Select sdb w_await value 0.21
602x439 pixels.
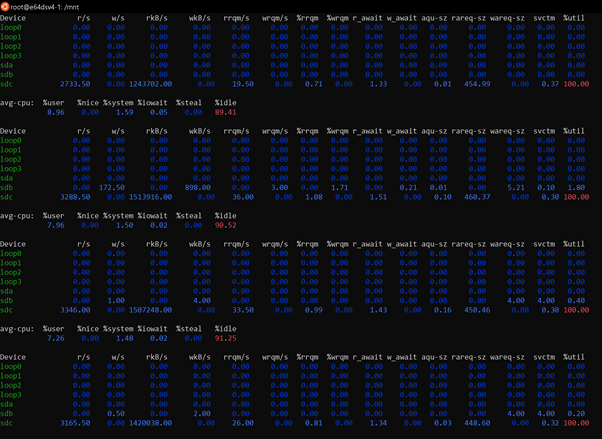click(408, 188)
